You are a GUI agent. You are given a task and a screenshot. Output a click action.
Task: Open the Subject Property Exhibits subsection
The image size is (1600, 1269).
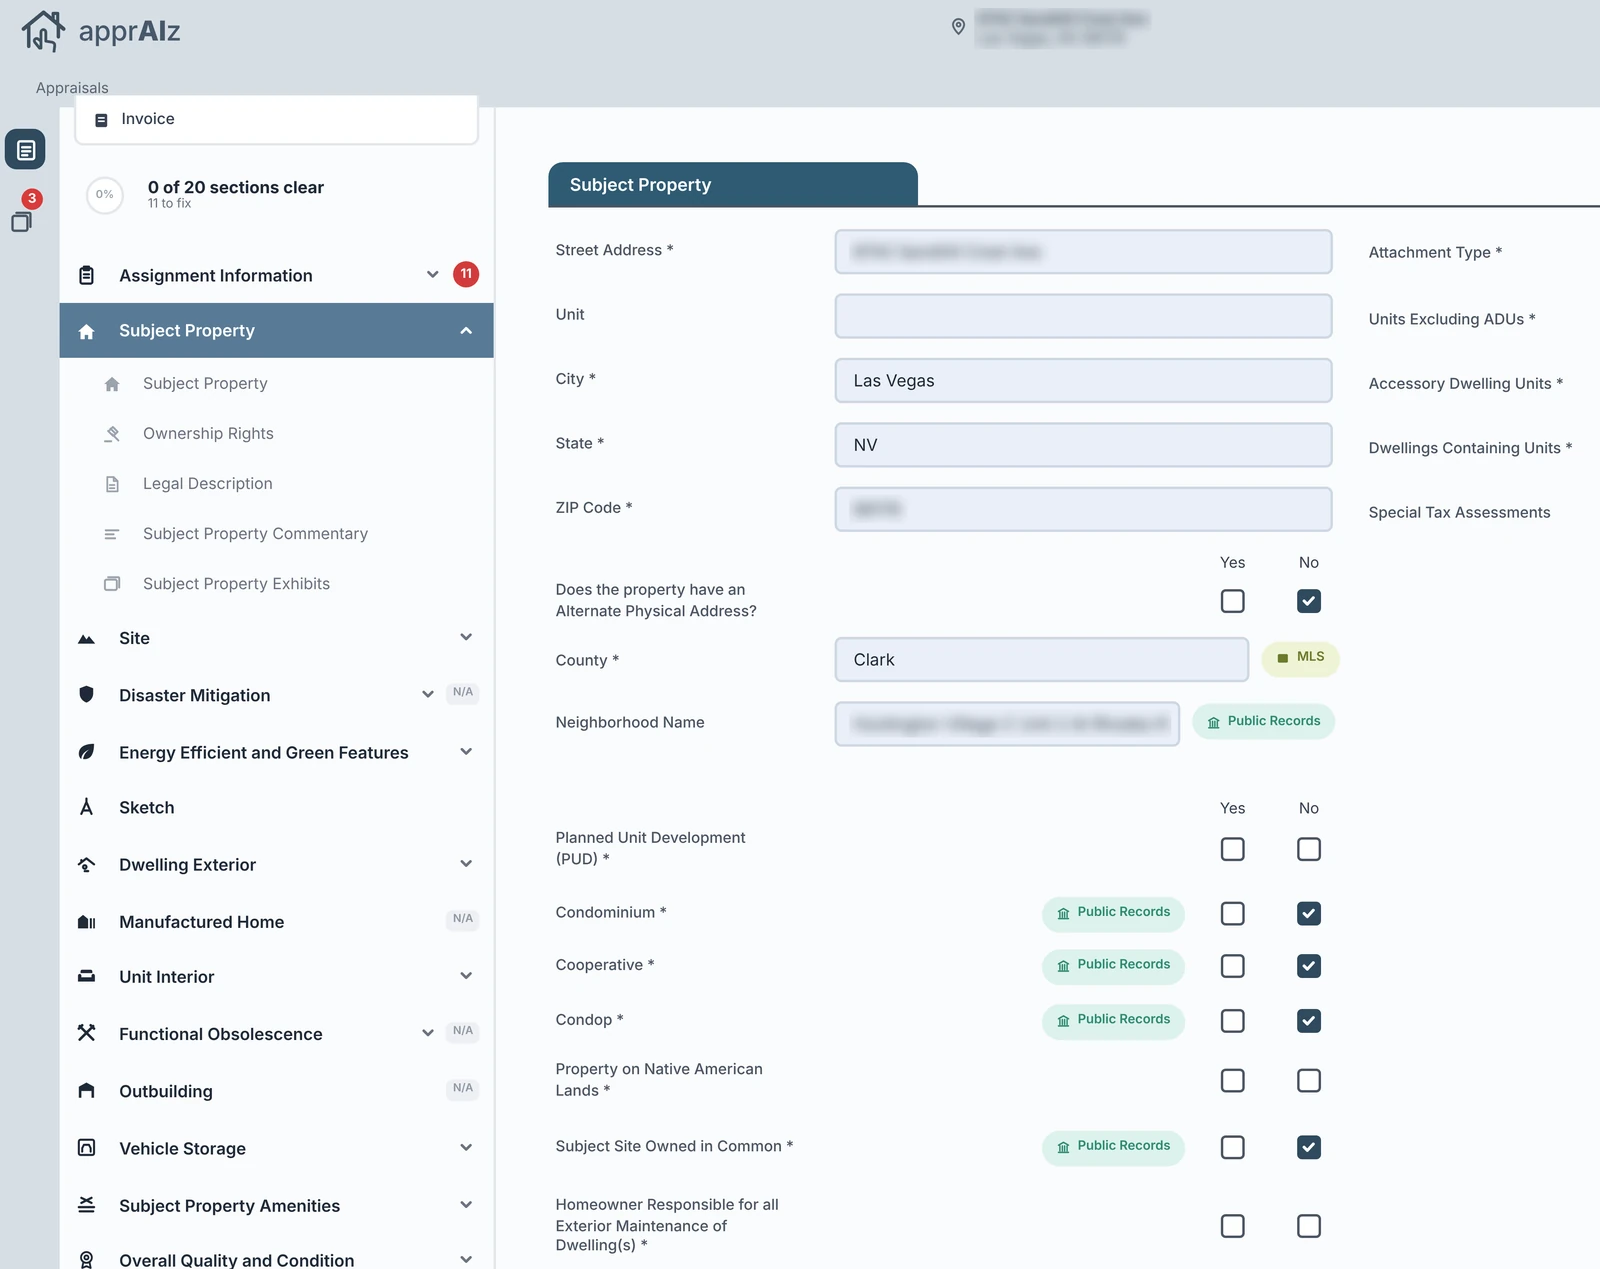pos(236,584)
